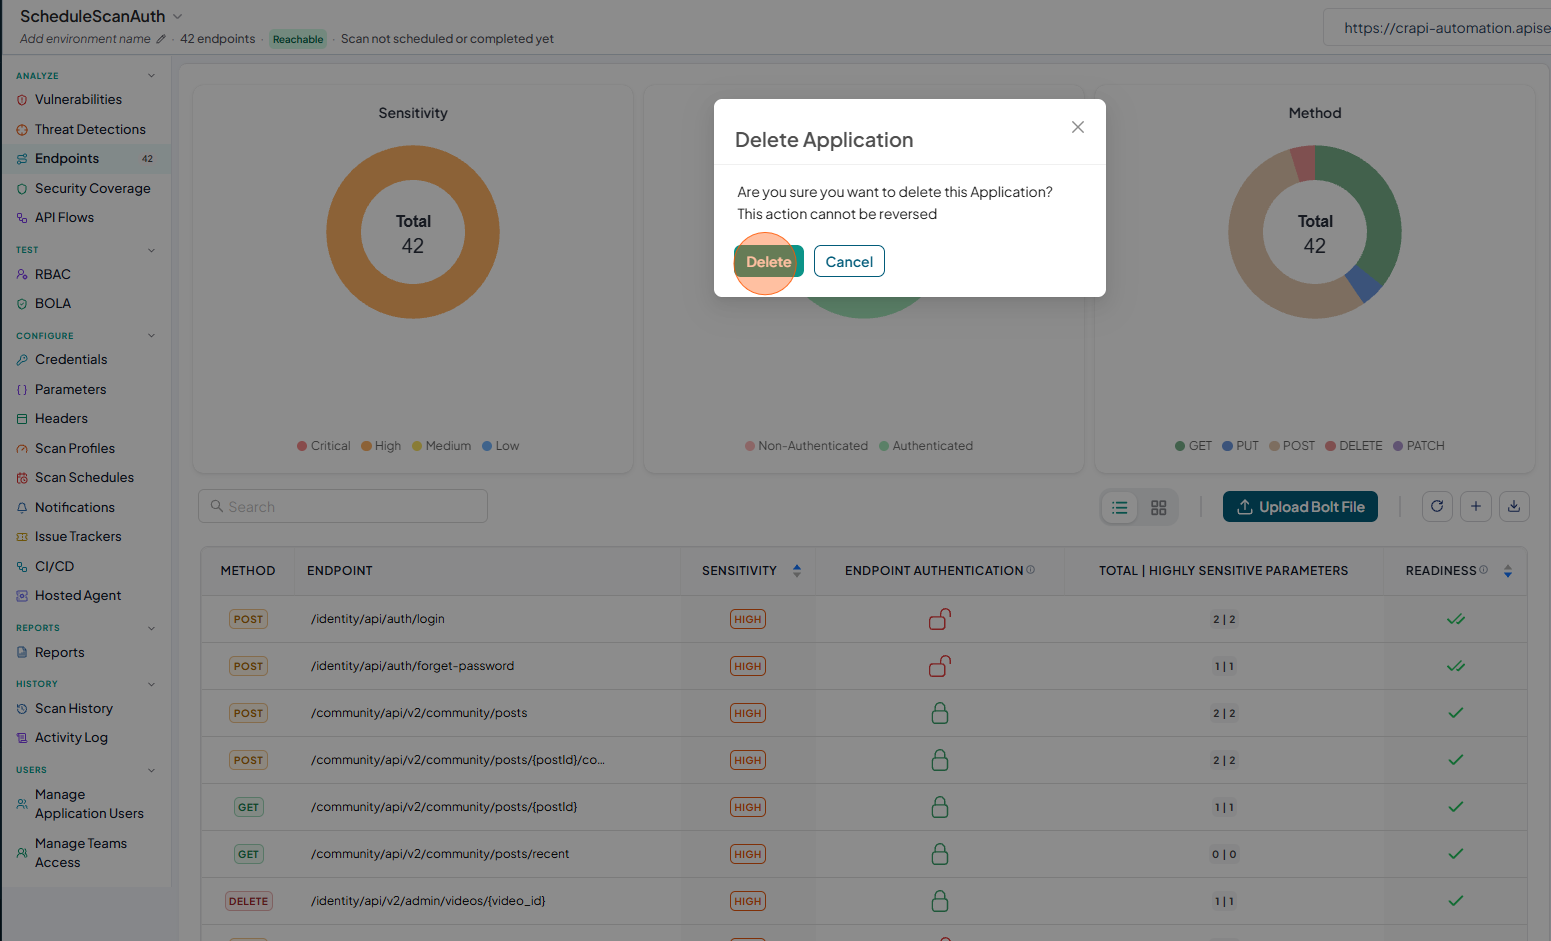Close the Delete Application dialog with X

pyautogui.click(x=1078, y=127)
